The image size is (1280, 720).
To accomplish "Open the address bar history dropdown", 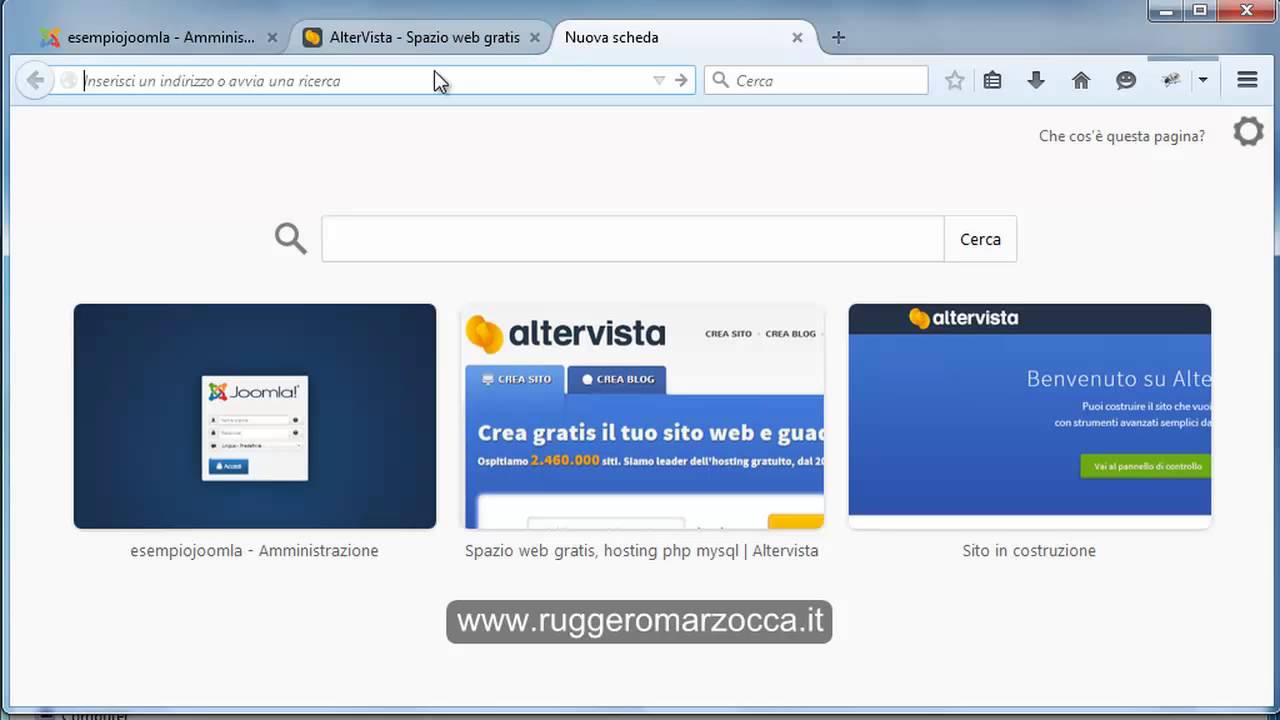I will [x=659, y=81].
